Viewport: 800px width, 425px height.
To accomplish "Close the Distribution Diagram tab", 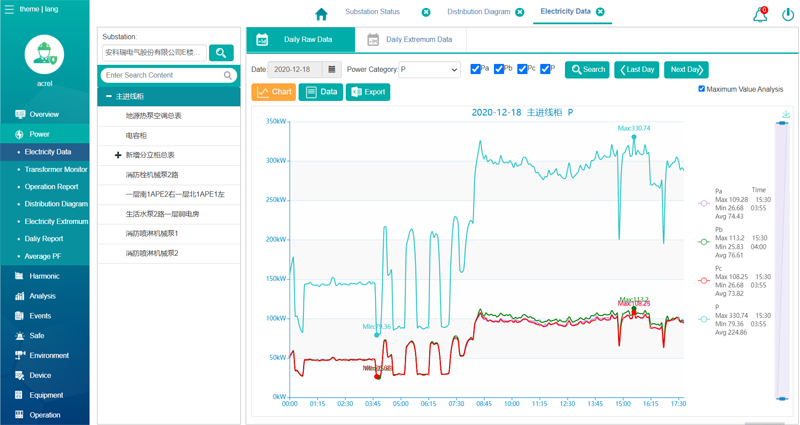I will coord(519,12).
